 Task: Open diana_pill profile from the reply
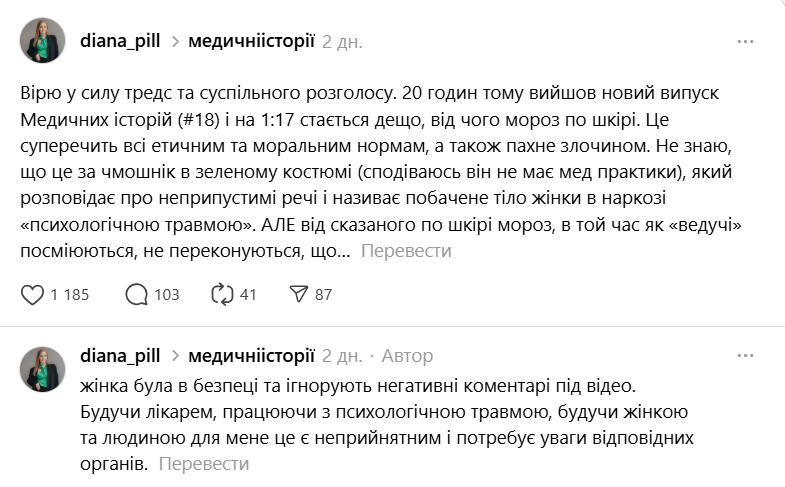click(120, 356)
